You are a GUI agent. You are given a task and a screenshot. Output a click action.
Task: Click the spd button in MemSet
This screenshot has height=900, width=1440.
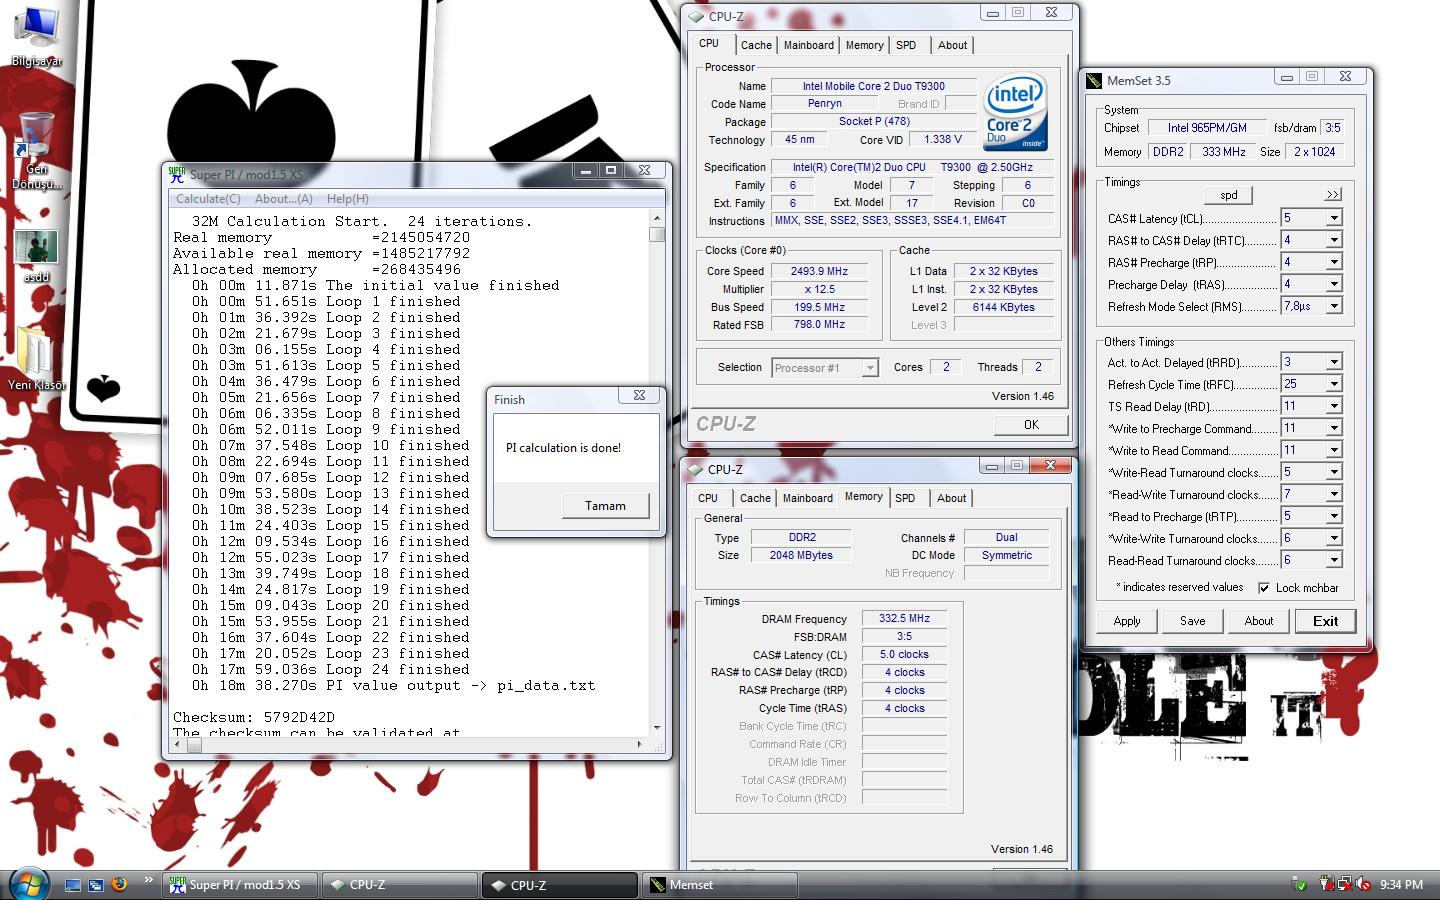1228,195
